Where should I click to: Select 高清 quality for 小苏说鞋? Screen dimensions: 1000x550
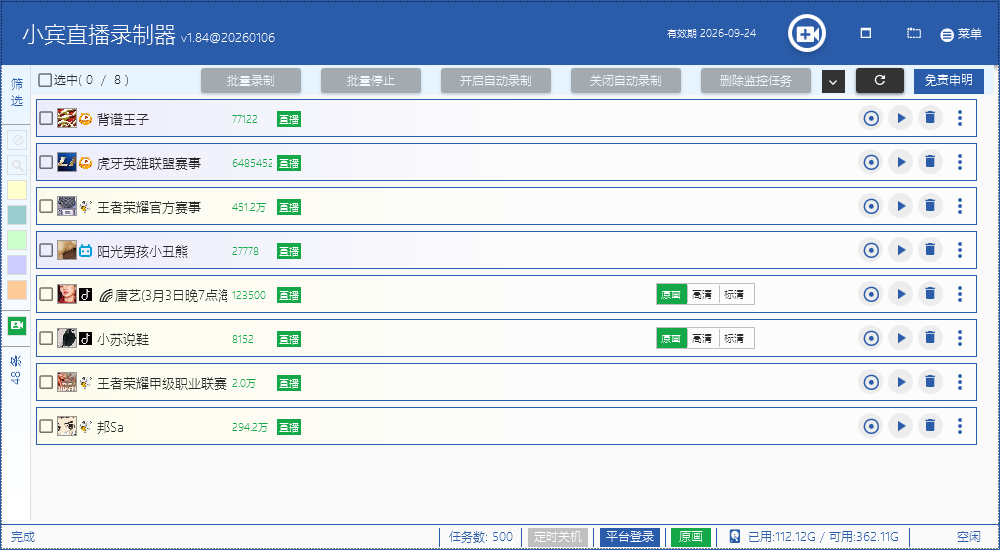point(702,339)
